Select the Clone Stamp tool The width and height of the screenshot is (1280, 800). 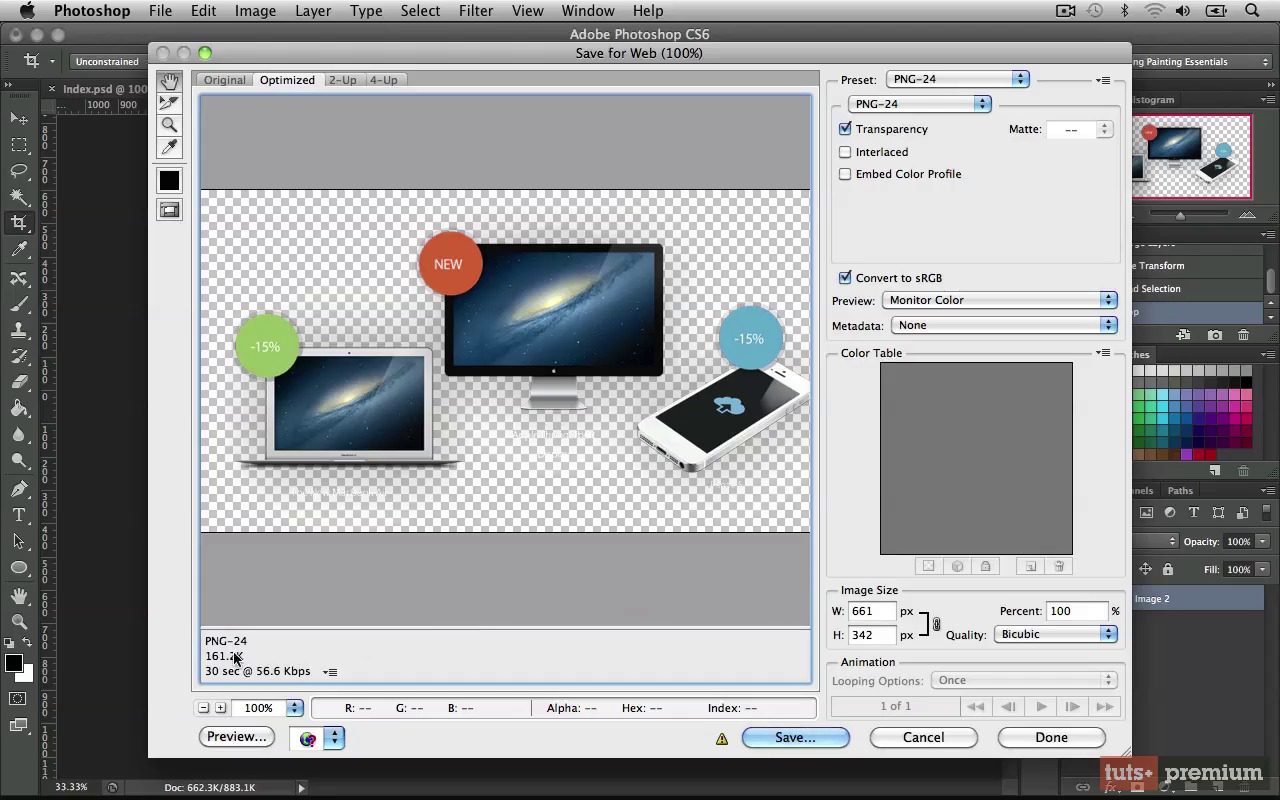coord(19,329)
